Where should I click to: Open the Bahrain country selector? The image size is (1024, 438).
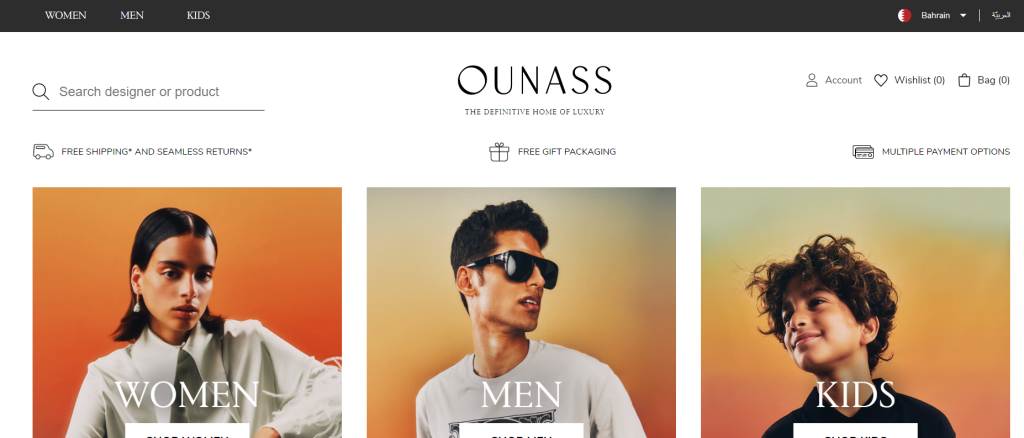pos(933,15)
